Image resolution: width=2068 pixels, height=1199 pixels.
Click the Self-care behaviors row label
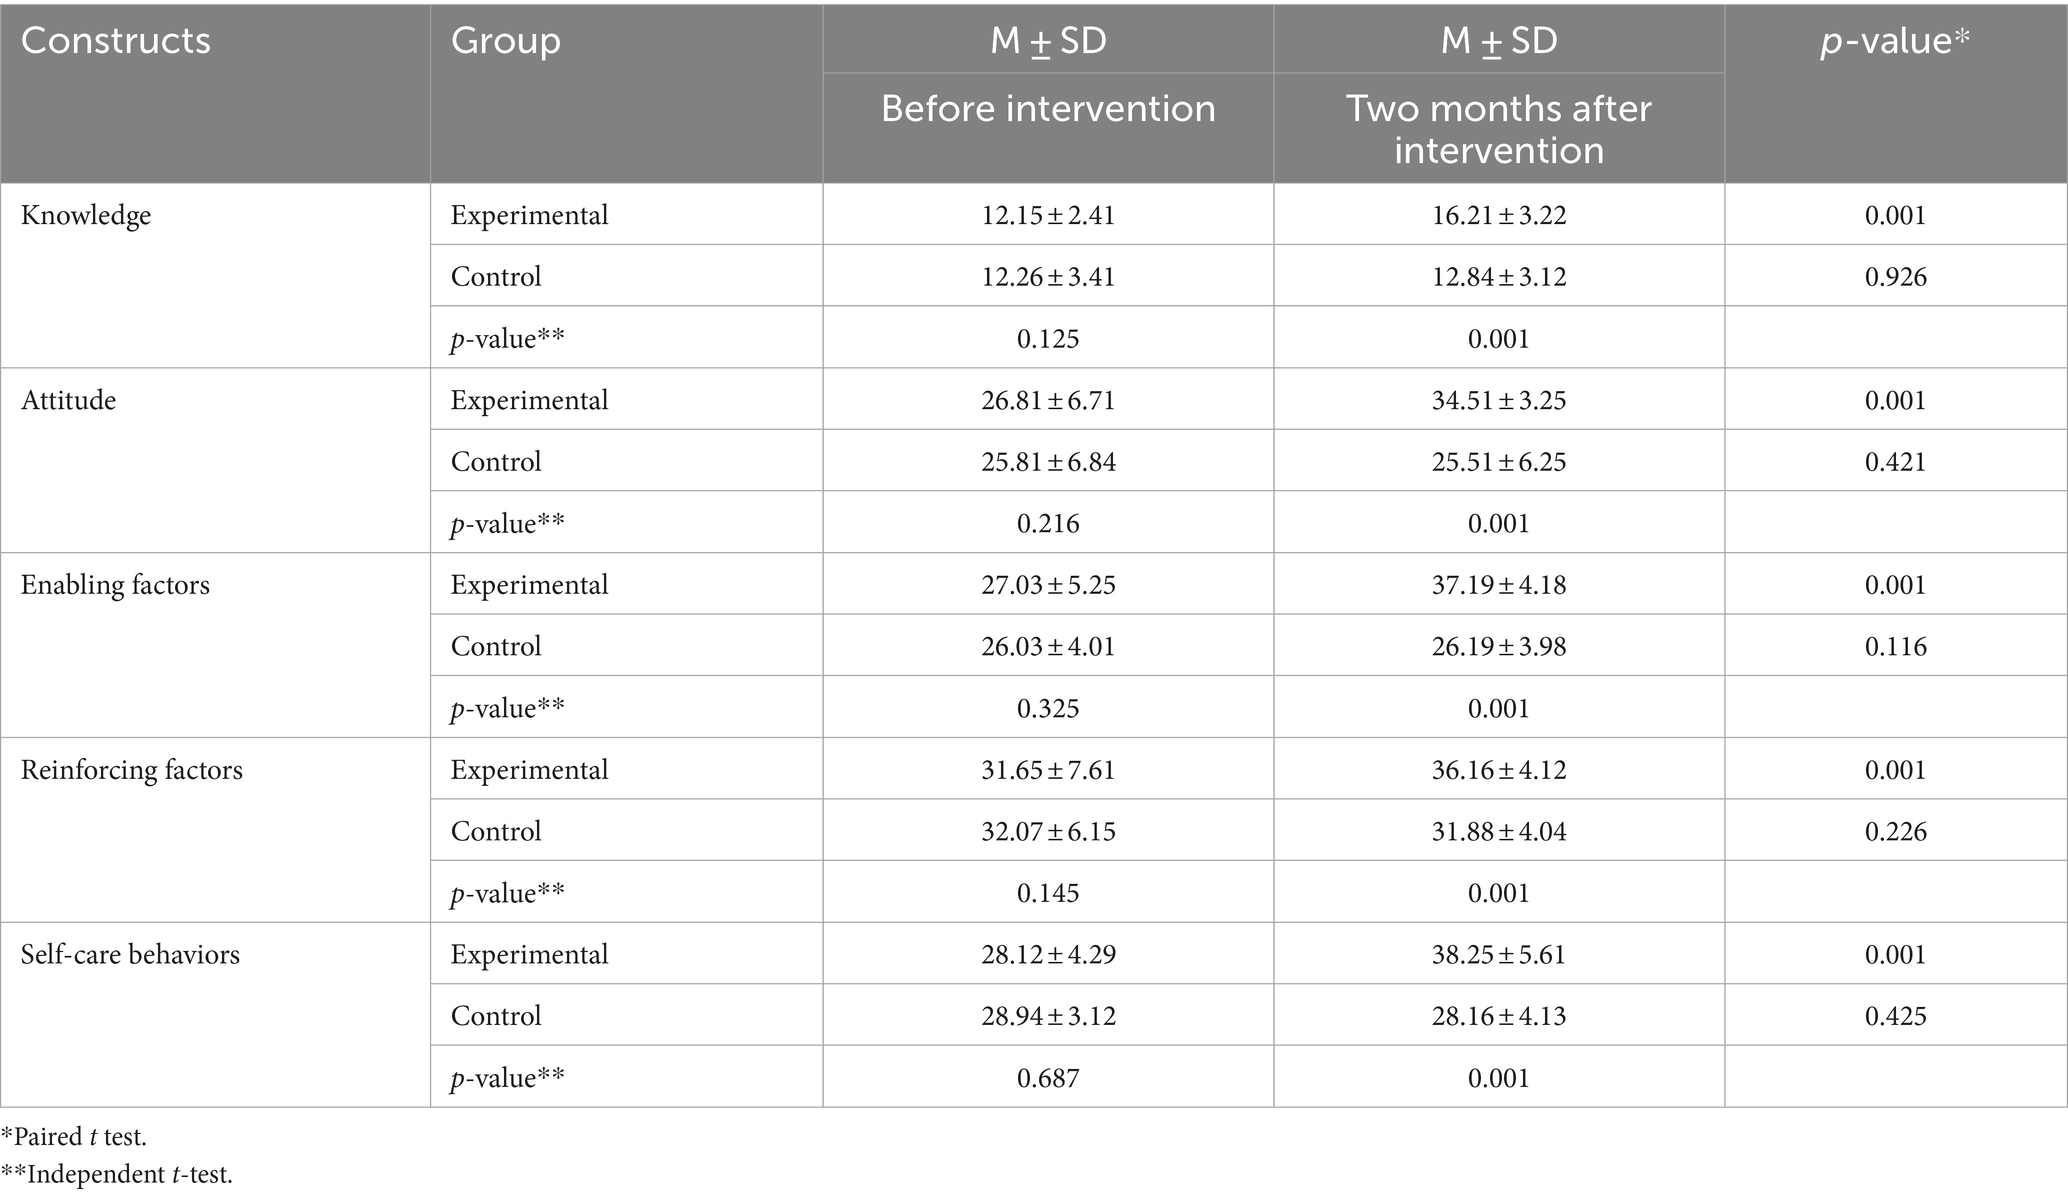pos(130,954)
